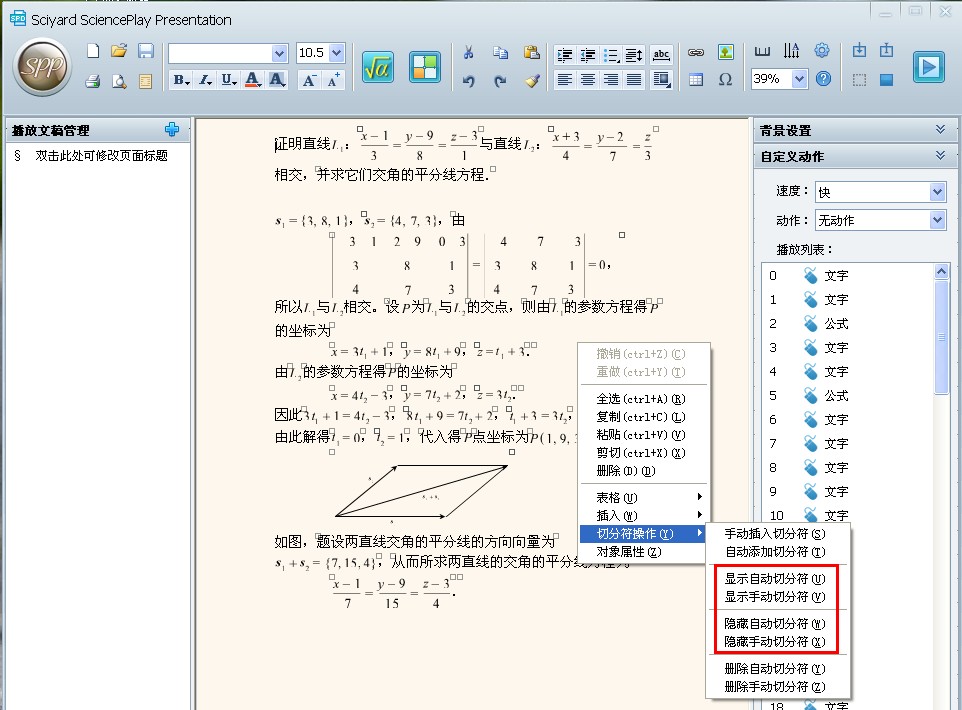
Task: Open settings with the gear icon
Action: click(x=822, y=50)
